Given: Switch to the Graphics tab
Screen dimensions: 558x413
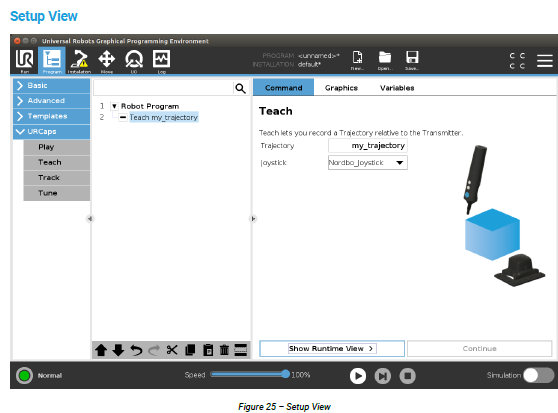Looking at the screenshot, I should (x=341, y=88).
